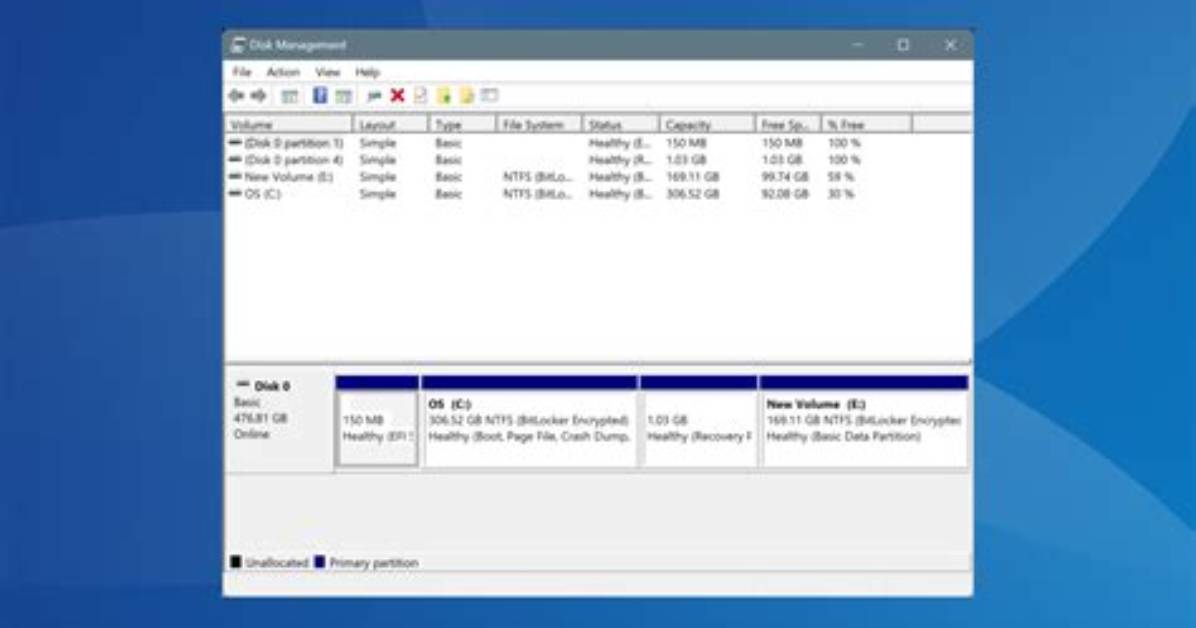This screenshot has height=628, width=1196.
Task: Sort by the % Free column header
Action: 866,124
